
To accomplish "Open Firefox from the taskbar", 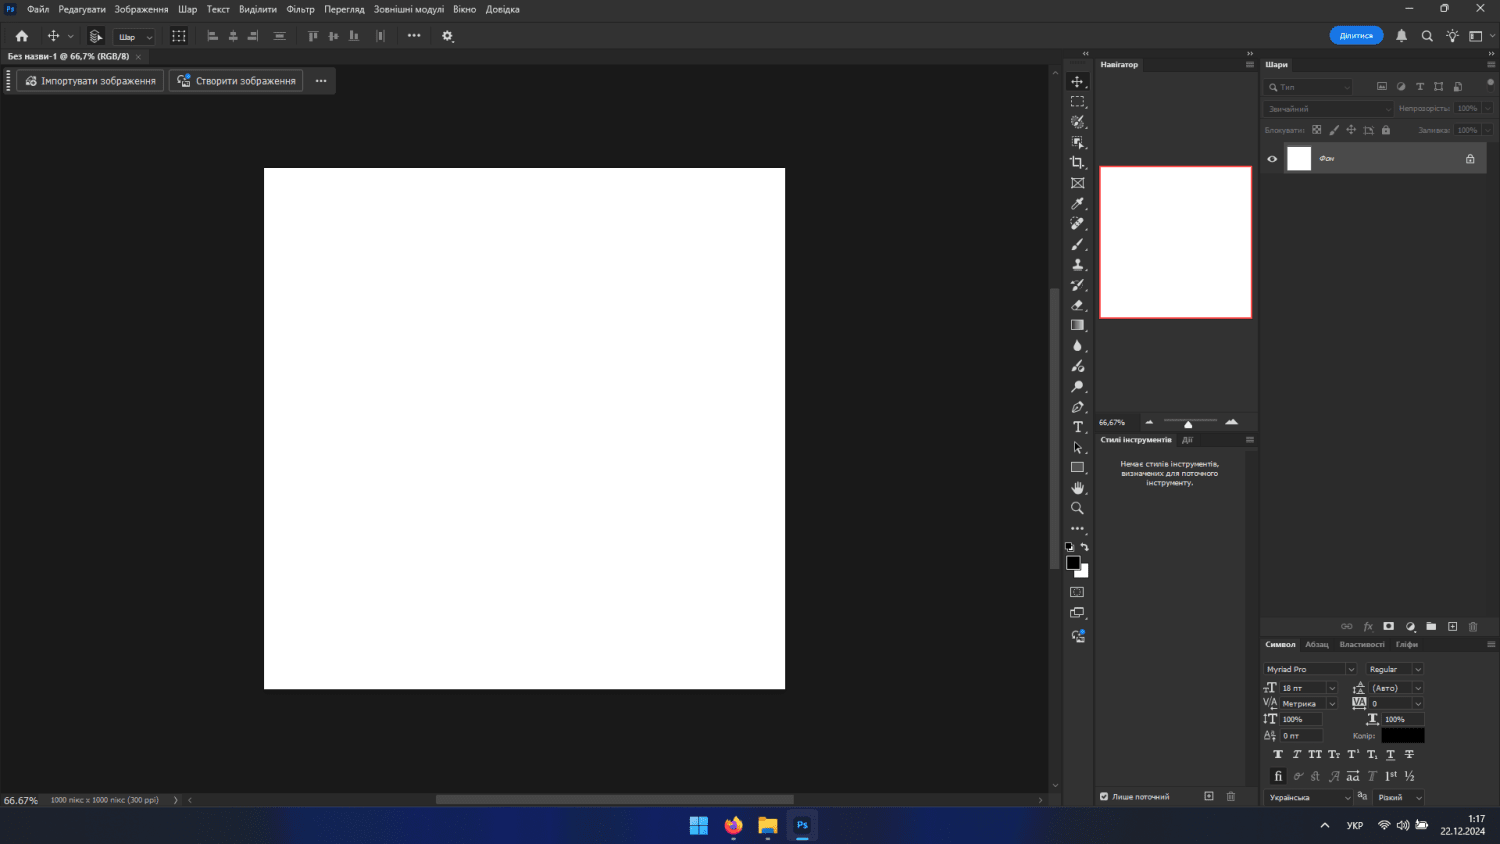I will tap(734, 826).
